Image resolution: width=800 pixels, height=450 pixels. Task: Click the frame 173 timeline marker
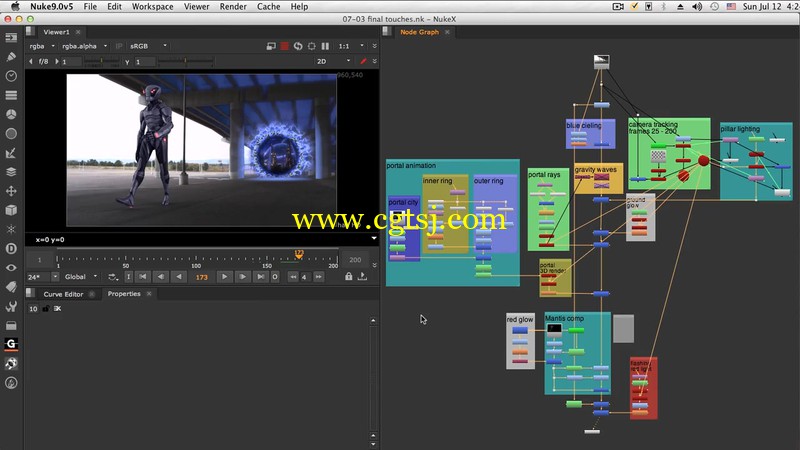(299, 254)
